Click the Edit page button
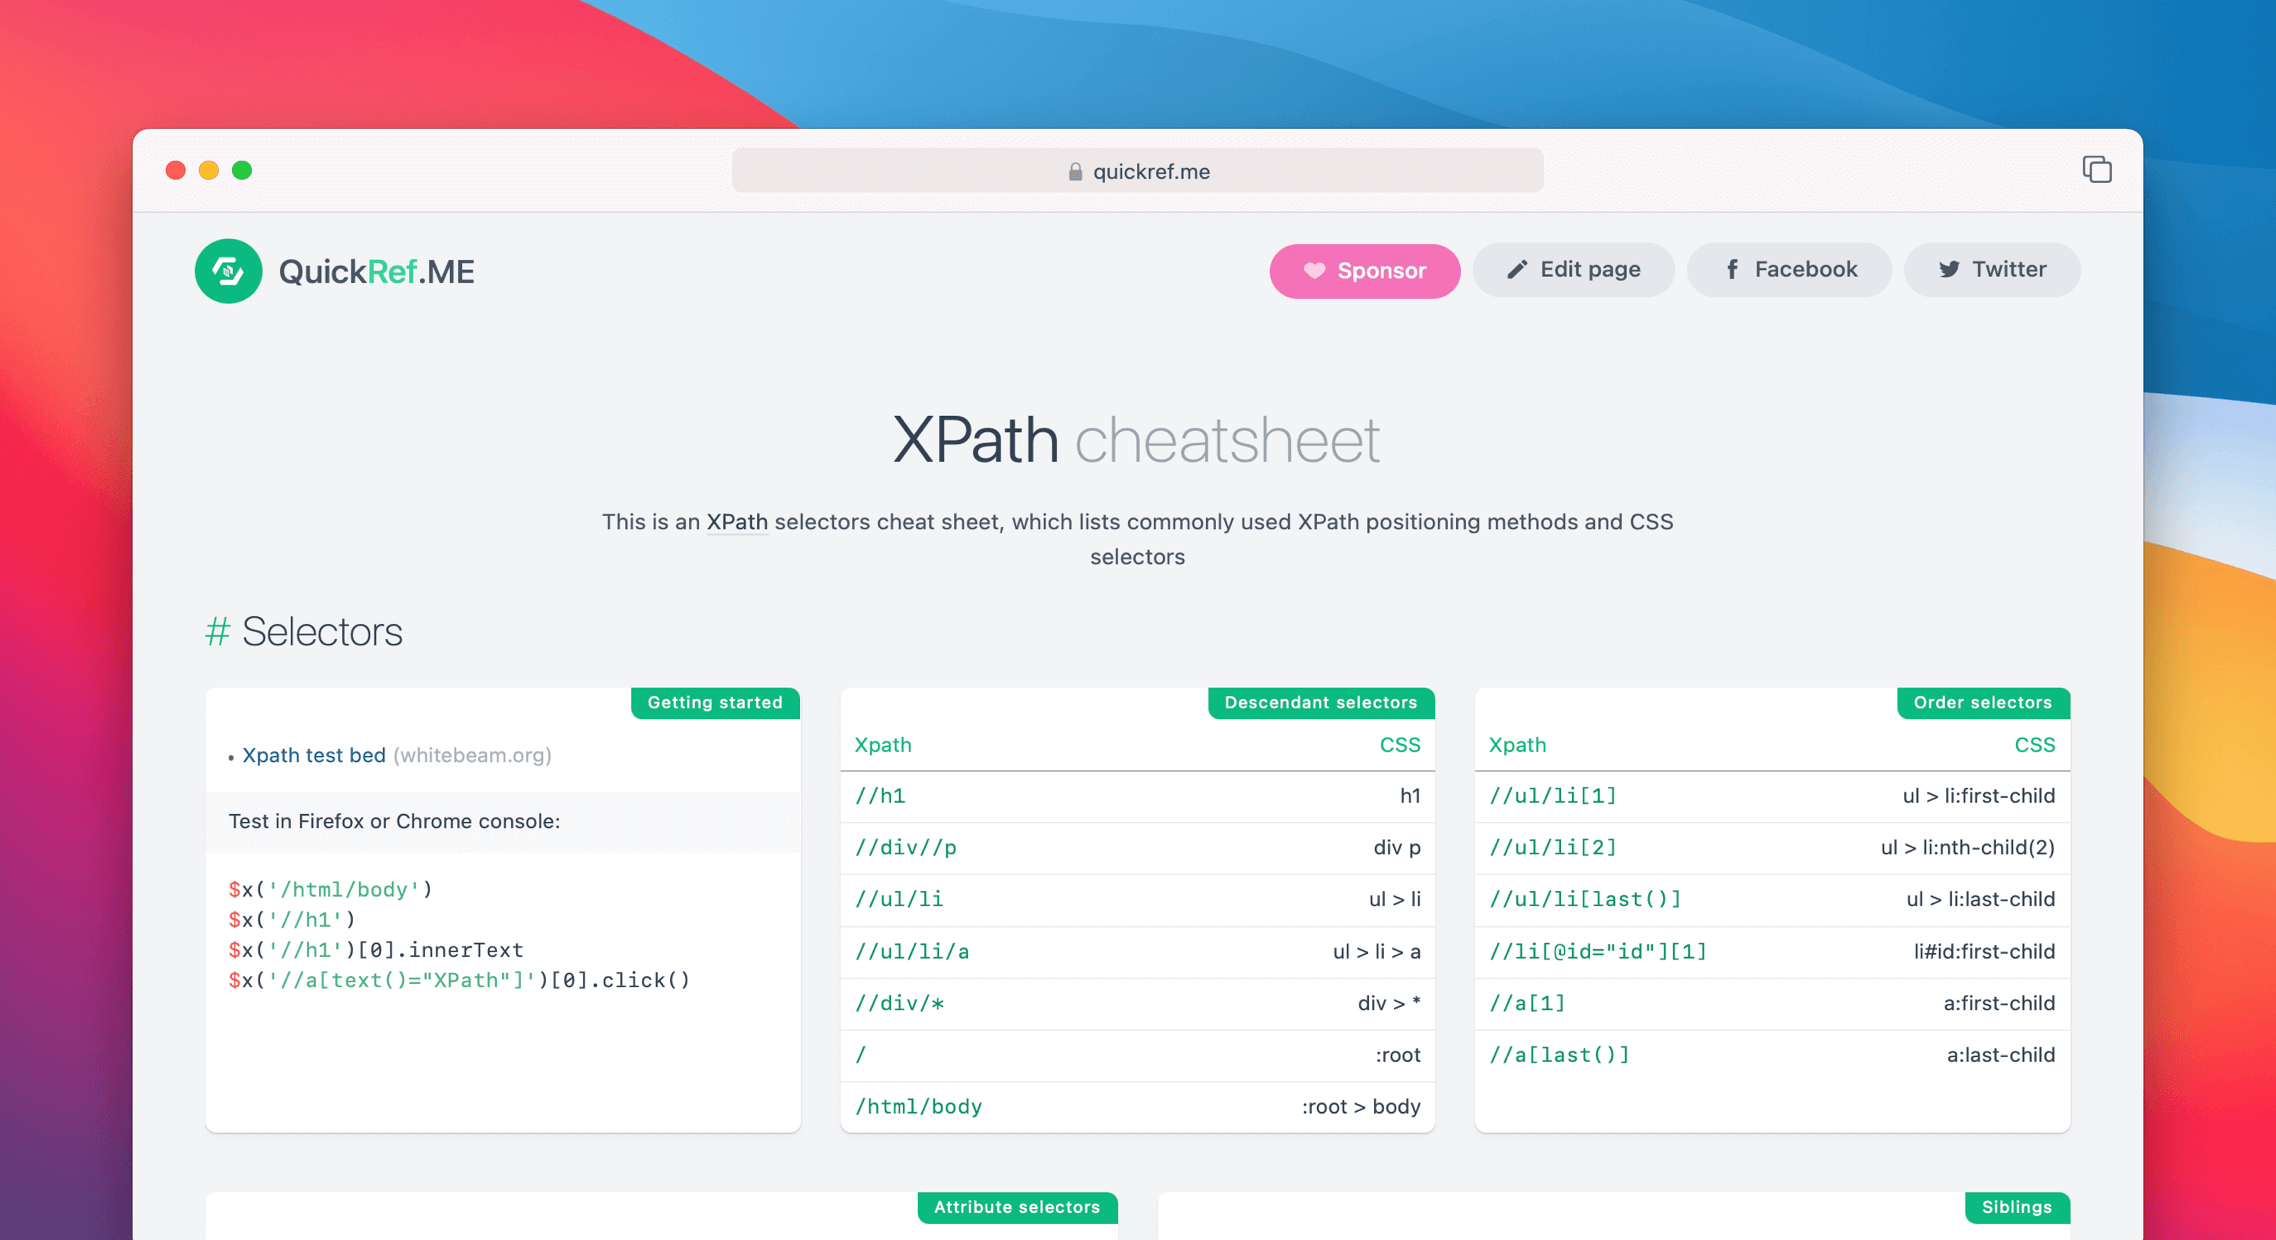 (x=1573, y=269)
